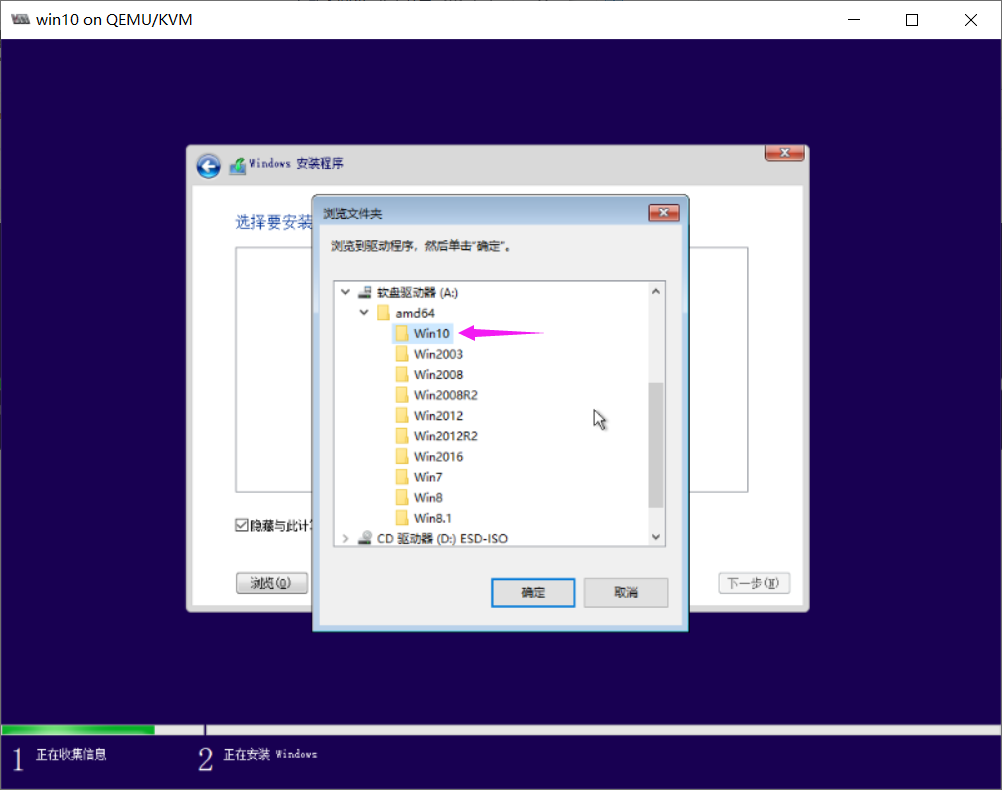Screen dimensions: 1002x790
Task: Select the Win2003 folder label
Action: point(438,353)
